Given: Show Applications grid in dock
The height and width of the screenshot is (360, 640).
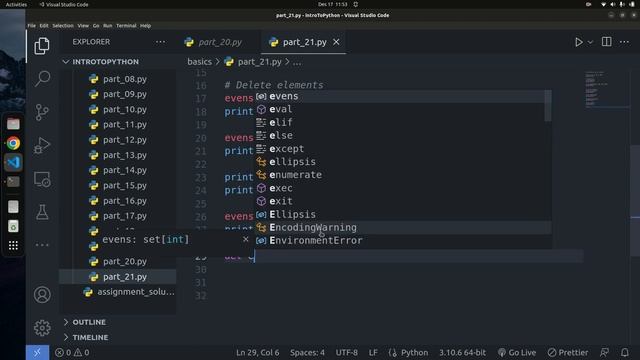Looking at the screenshot, I should (13, 245).
